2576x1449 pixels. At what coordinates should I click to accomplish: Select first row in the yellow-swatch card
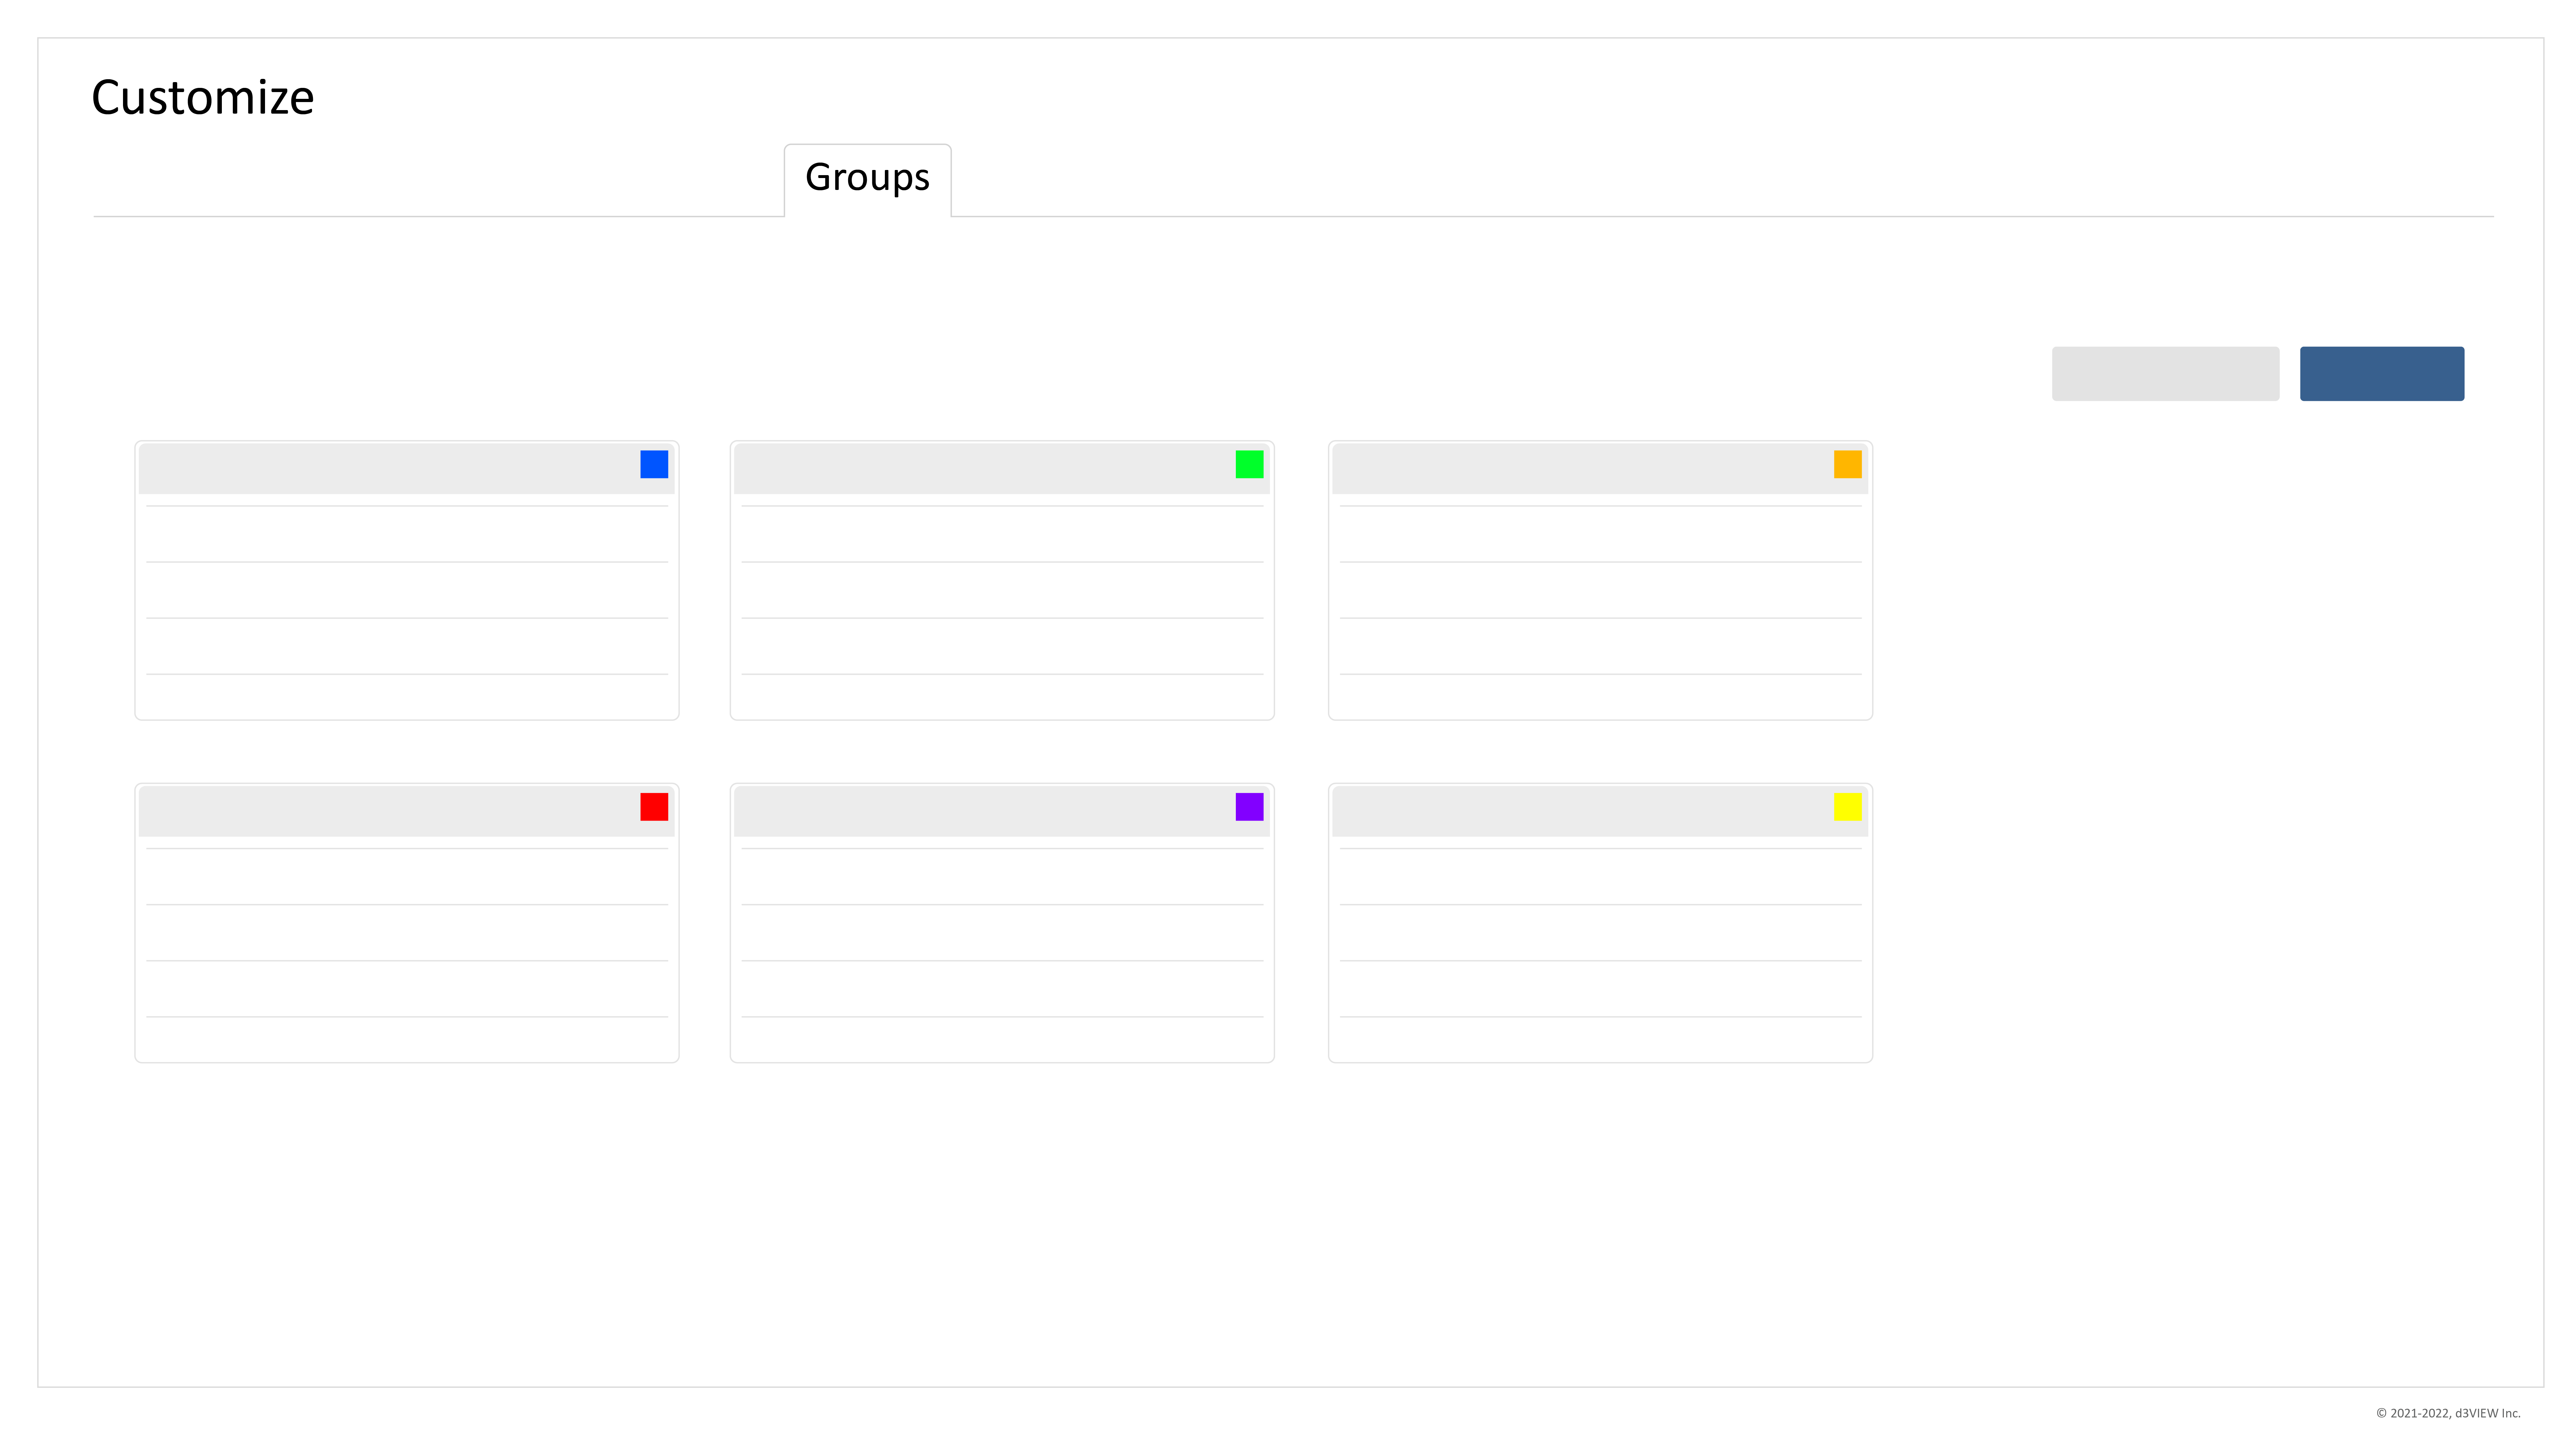(1600, 877)
